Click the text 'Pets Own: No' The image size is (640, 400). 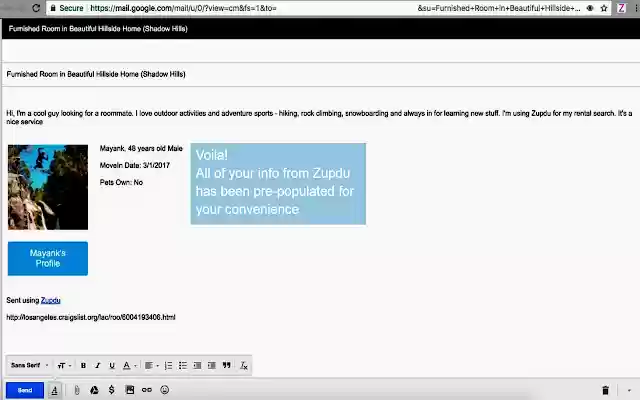click(121, 182)
